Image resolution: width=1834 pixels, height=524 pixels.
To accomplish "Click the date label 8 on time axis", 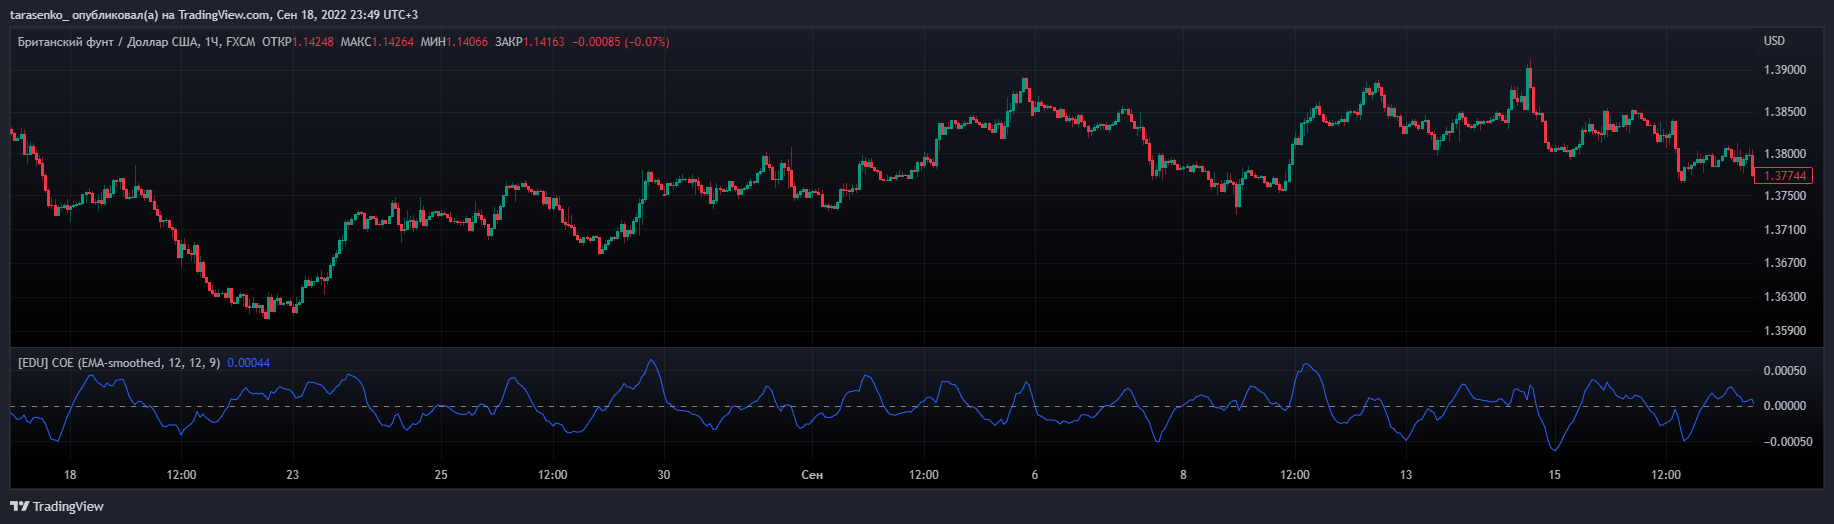I will 1183,475.
